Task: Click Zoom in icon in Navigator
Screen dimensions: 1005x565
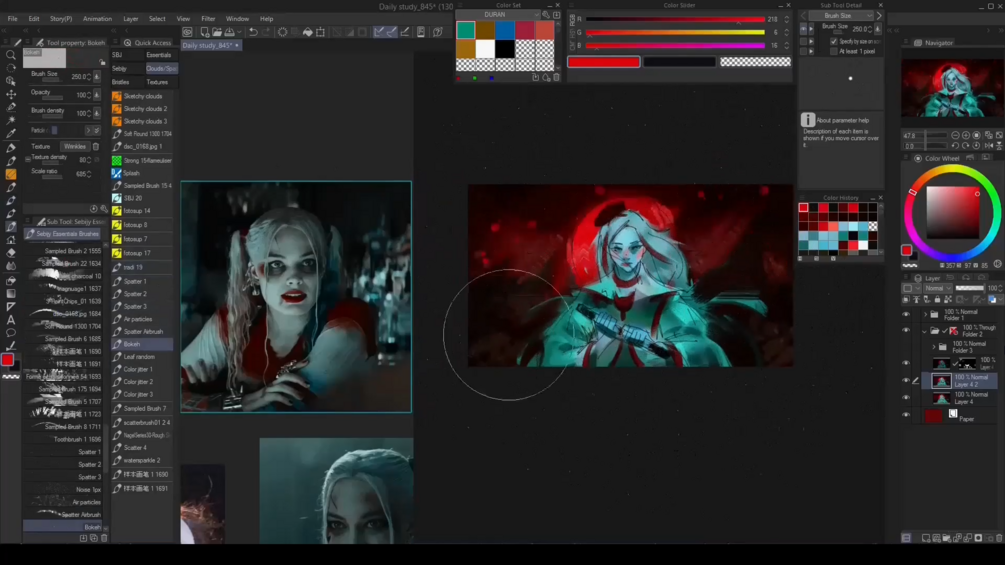Action: [966, 136]
